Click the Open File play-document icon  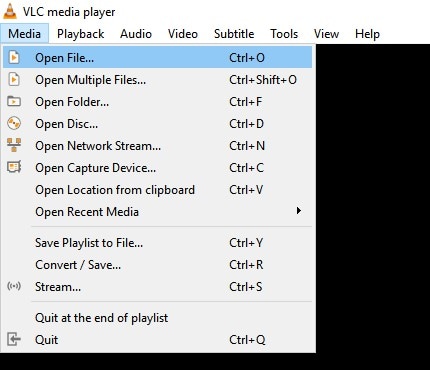pos(14,57)
